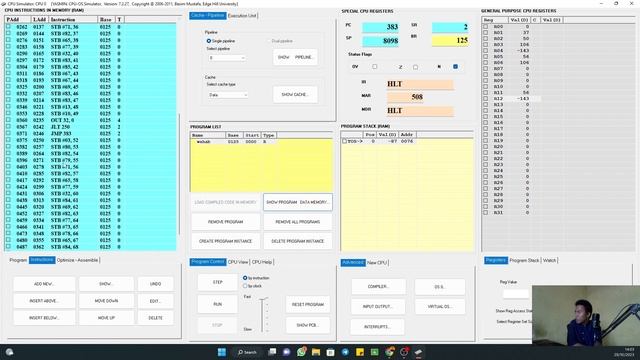
Task: Select the program row in Program List
Action: click(261, 142)
